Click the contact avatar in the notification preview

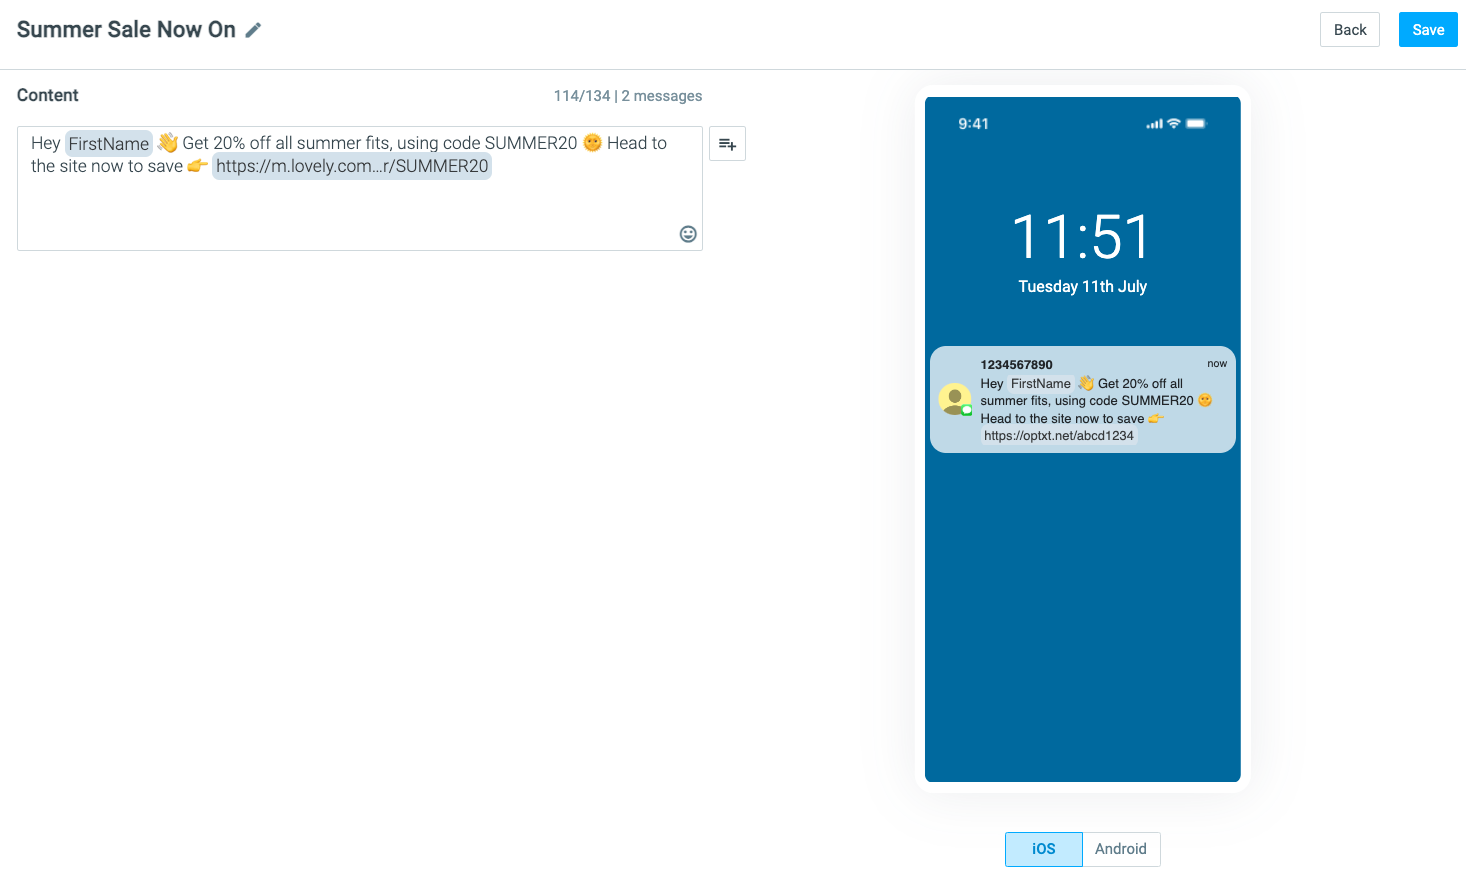click(x=955, y=399)
